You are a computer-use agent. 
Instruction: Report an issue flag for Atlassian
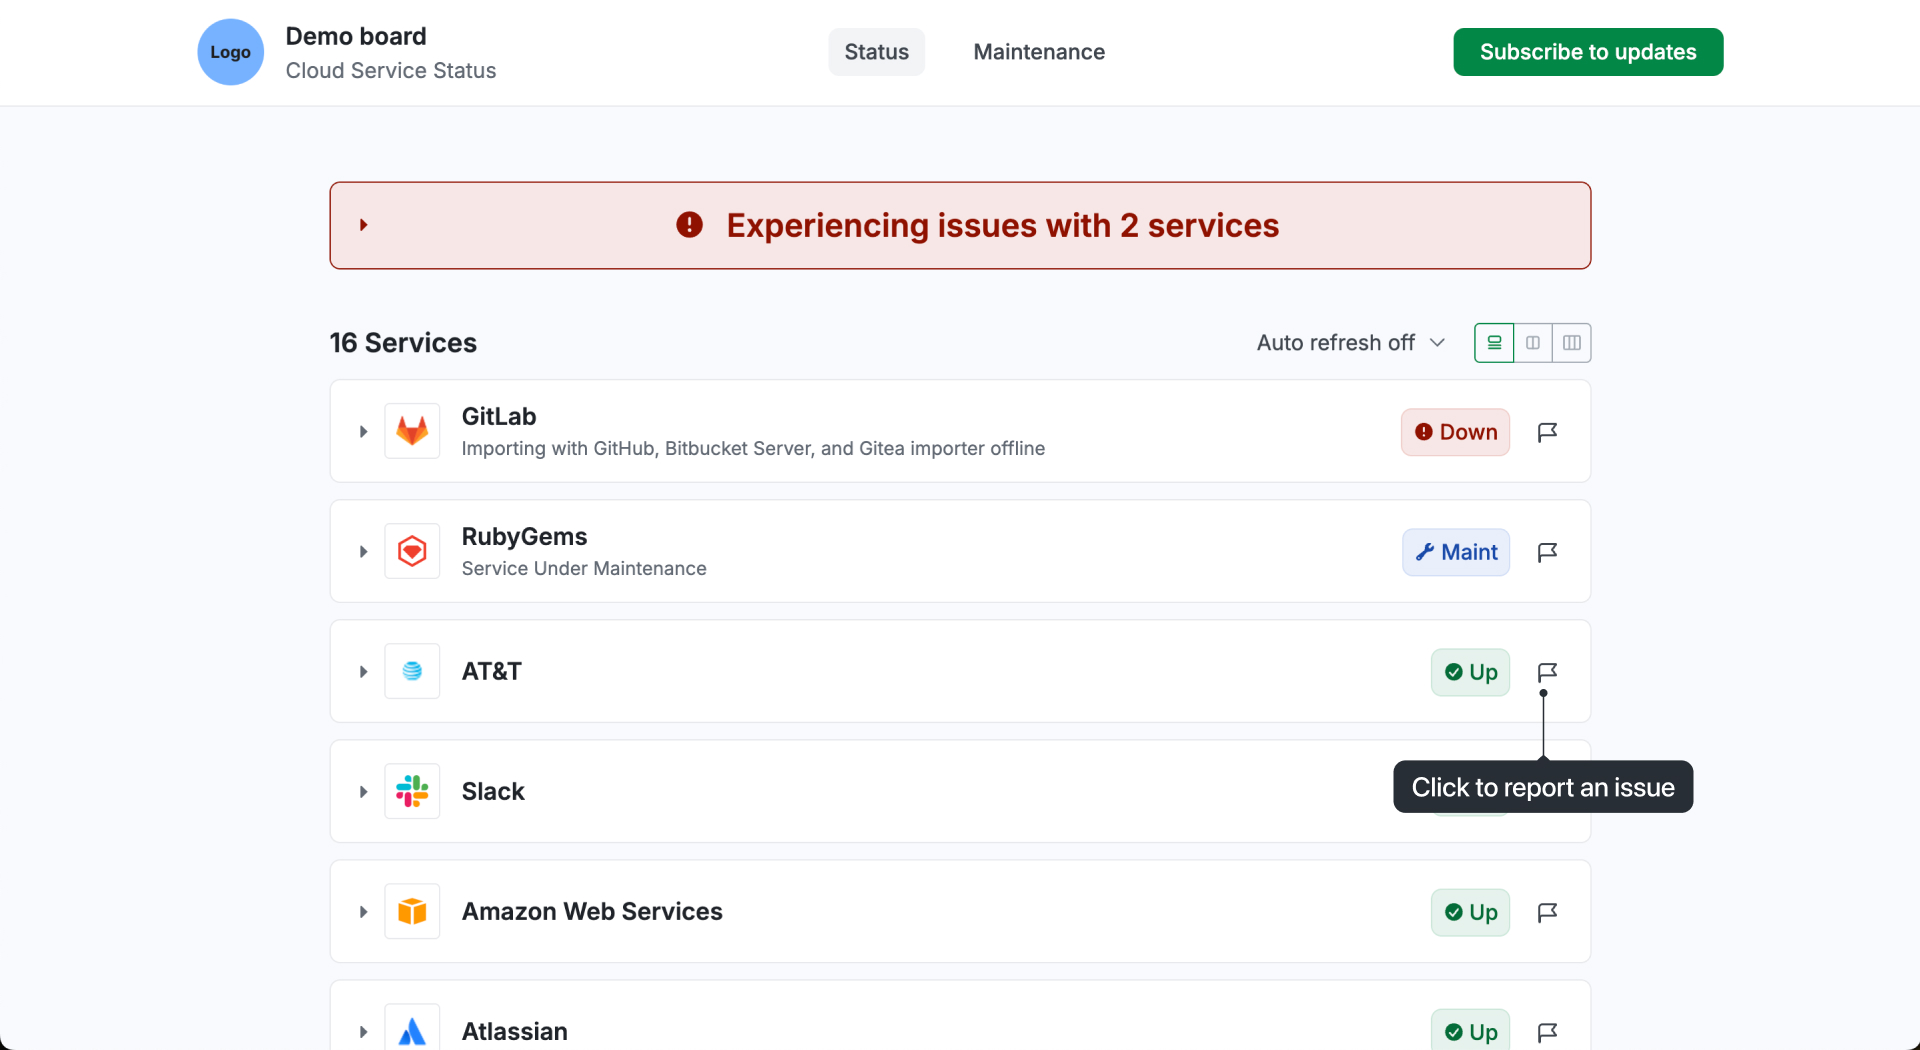1547,1032
